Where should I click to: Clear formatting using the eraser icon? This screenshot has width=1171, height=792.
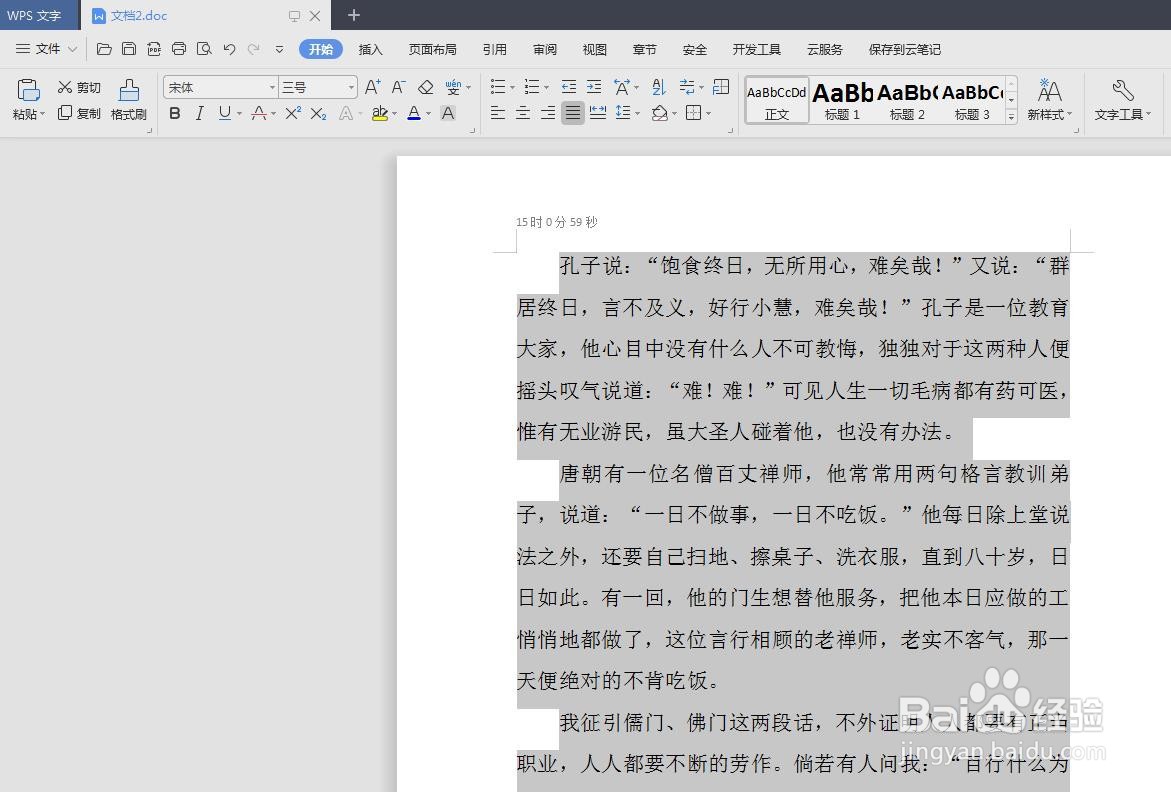424,87
